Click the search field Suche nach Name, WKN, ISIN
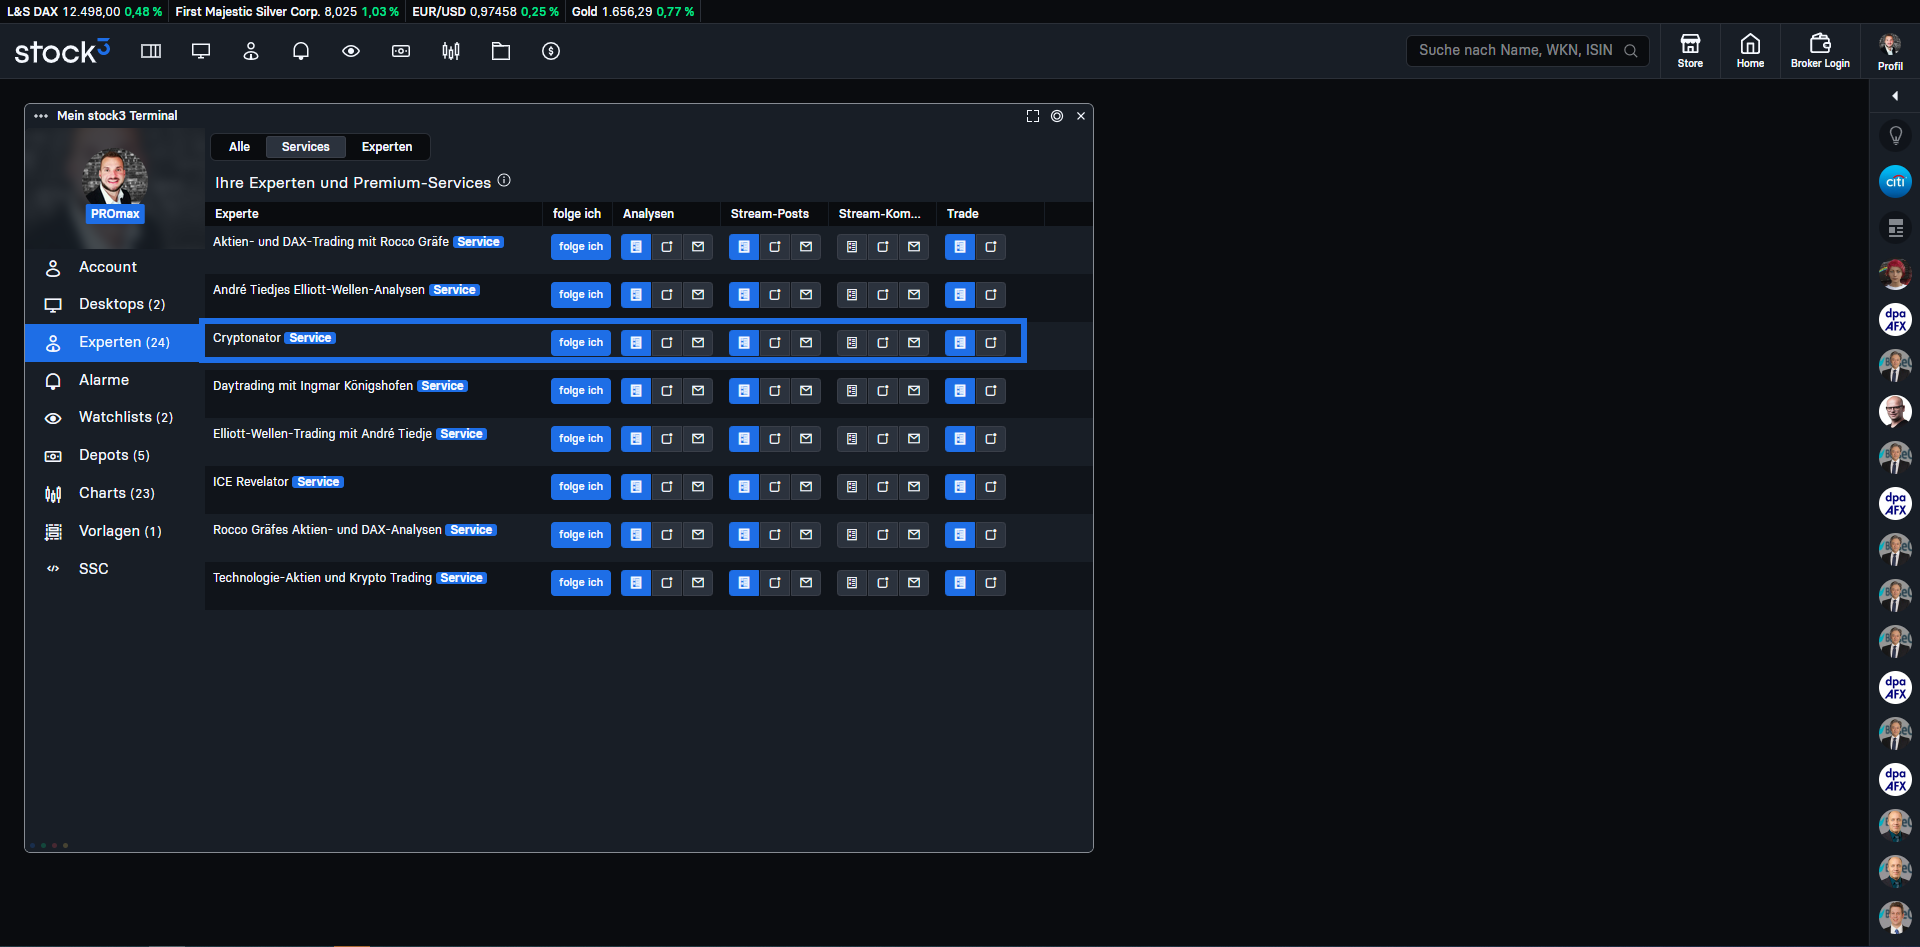The width and height of the screenshot is (1920, 947). [1527, 50]
